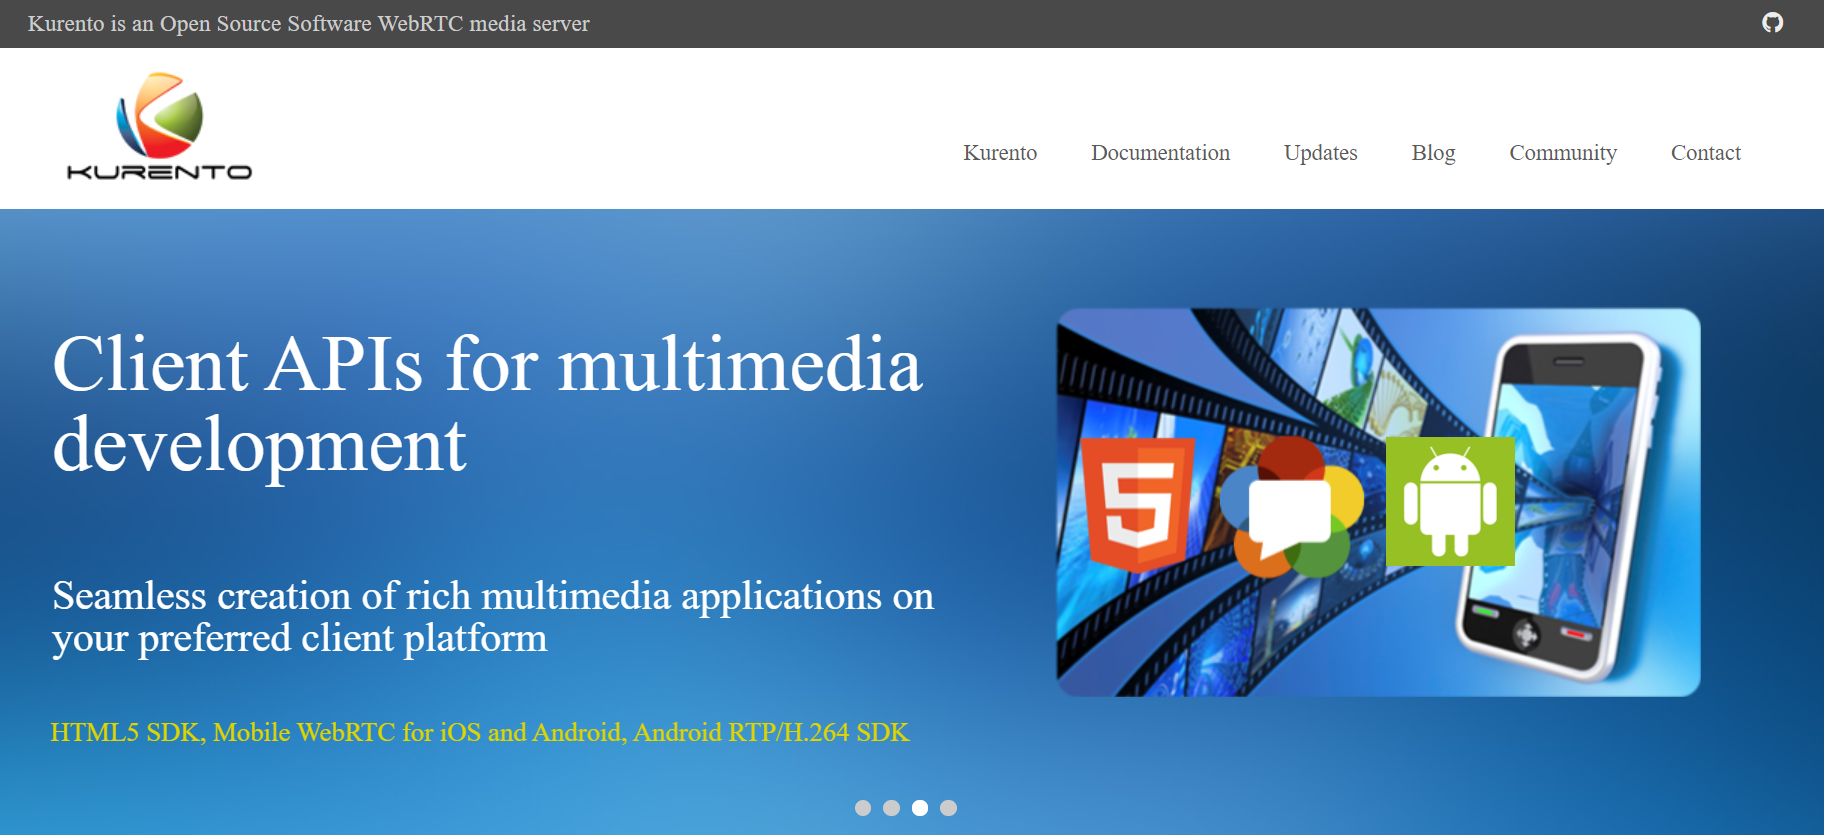Click the green Android robot icon
The image size is (1824, 835).
tap(1450, 502)
